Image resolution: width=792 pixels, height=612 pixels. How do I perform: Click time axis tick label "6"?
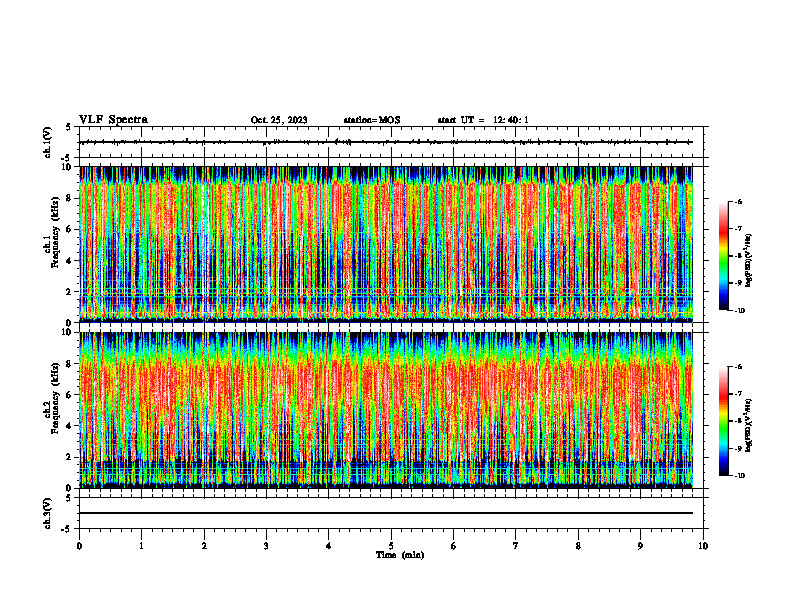[x=454, y=546]
